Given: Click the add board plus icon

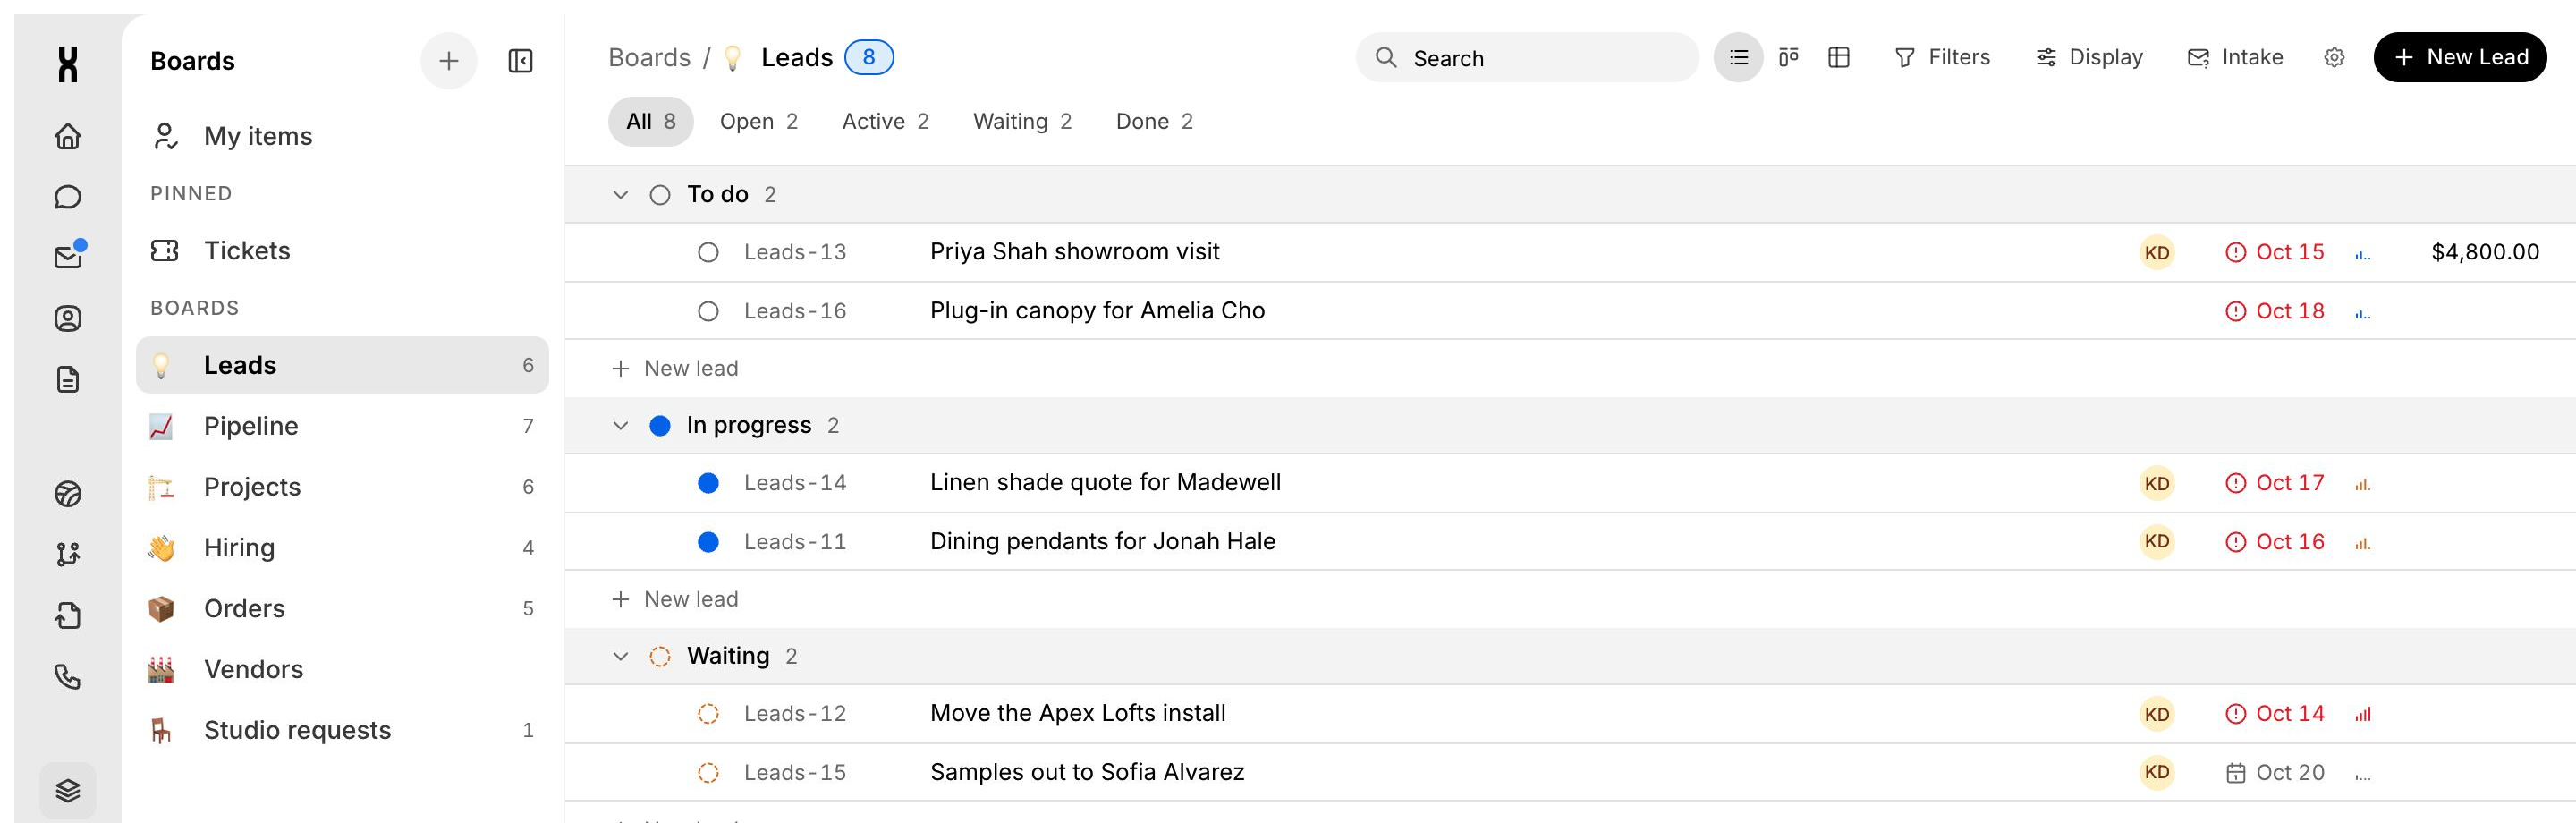Looking at the screenshot, I should pos(449,61).
